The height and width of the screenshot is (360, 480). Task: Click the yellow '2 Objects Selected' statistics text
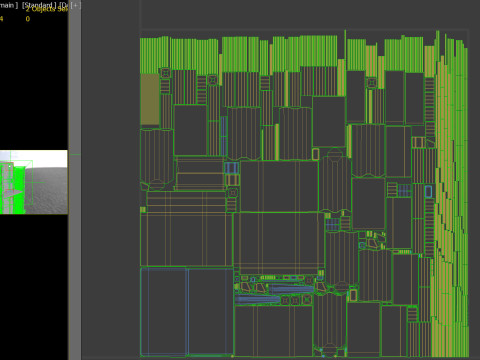(47, 9)
